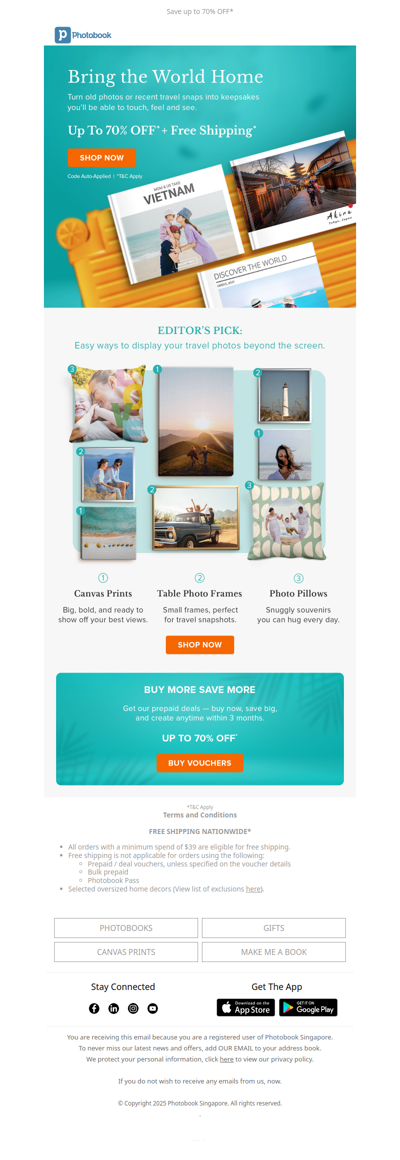Click the circled number 3 Photo Pillows icon
The height and width of the screenshot is (1160, 400).
click(x=299, y=578)
